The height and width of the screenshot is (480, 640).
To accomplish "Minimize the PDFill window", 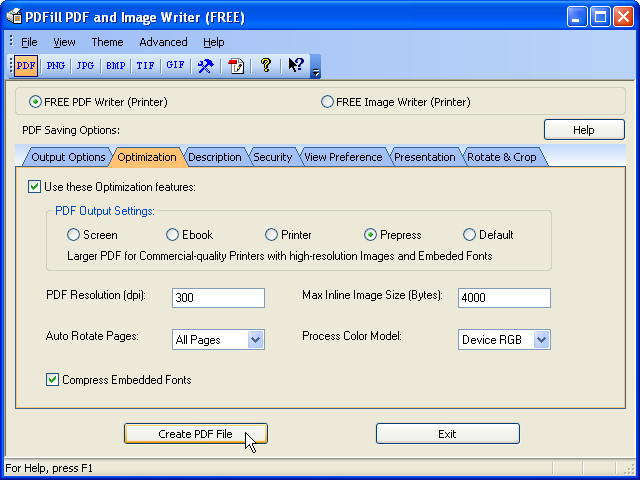I will pyautogui.click(x=577, y=18).
